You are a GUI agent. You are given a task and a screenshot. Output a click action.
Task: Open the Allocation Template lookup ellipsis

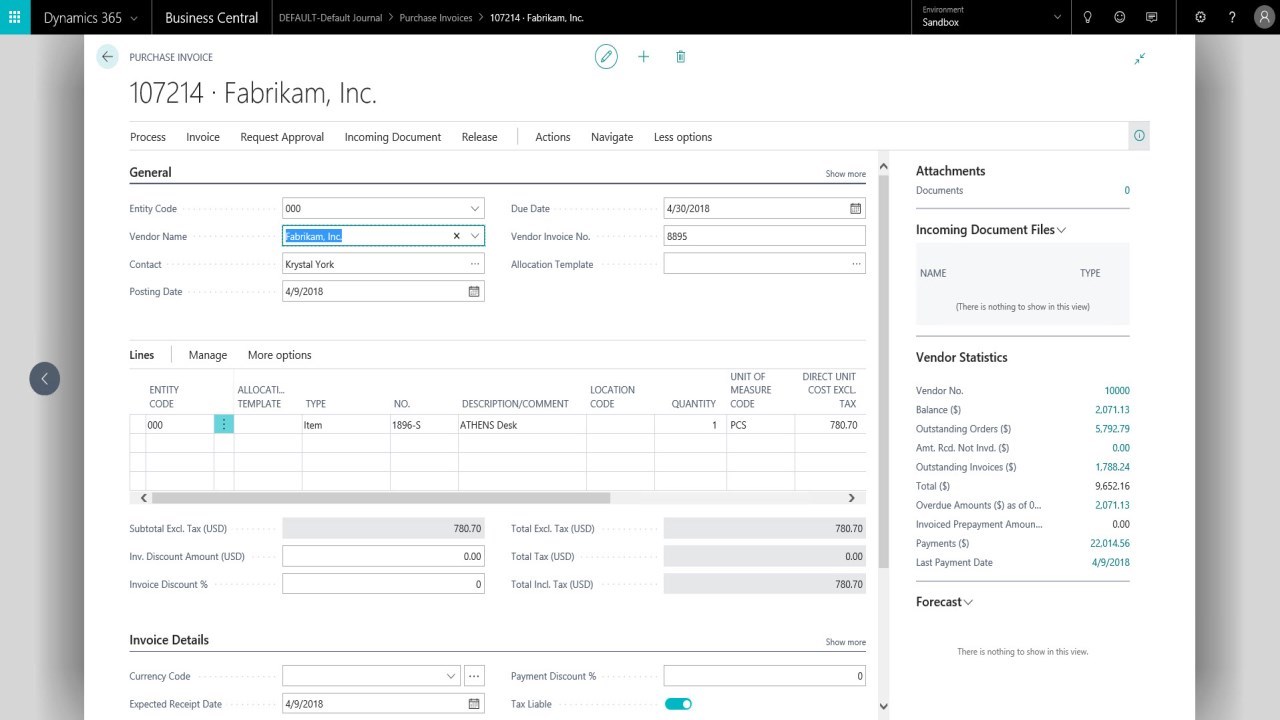[x=856, y=264]
